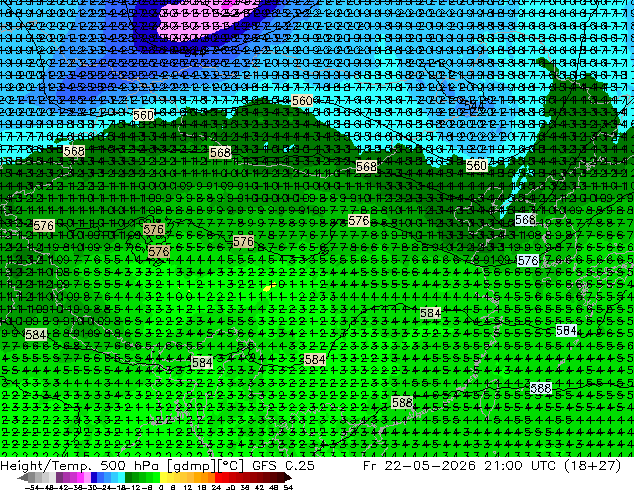The image size is (634, 490).
Task: Click the date Fr 22-05-2026 text
Action: coord(419,465)
